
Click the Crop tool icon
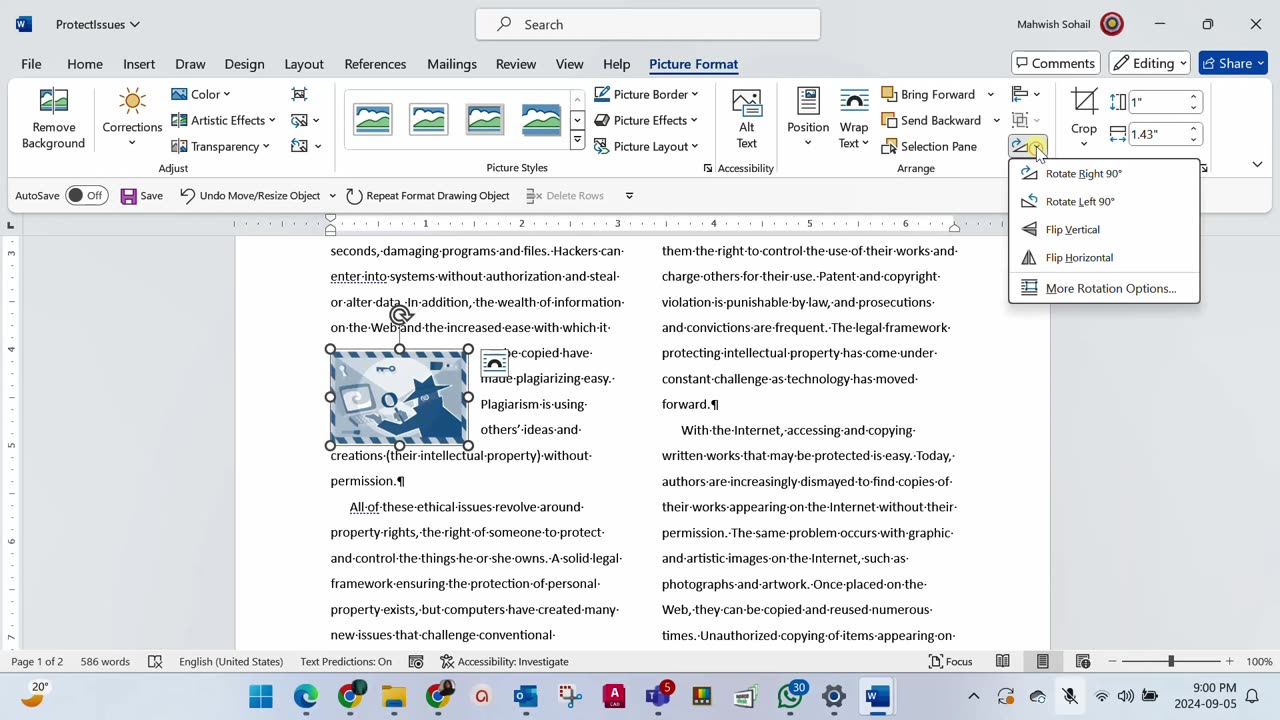coord(1084,101)
